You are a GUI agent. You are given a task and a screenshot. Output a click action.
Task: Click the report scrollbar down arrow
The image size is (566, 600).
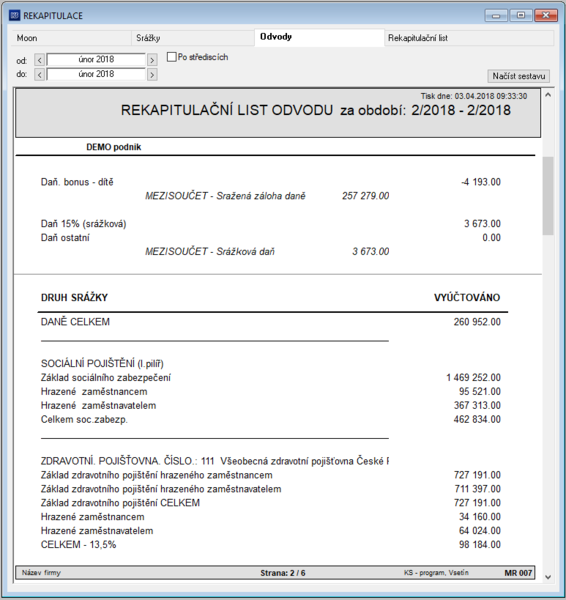[x=548, y=577]
